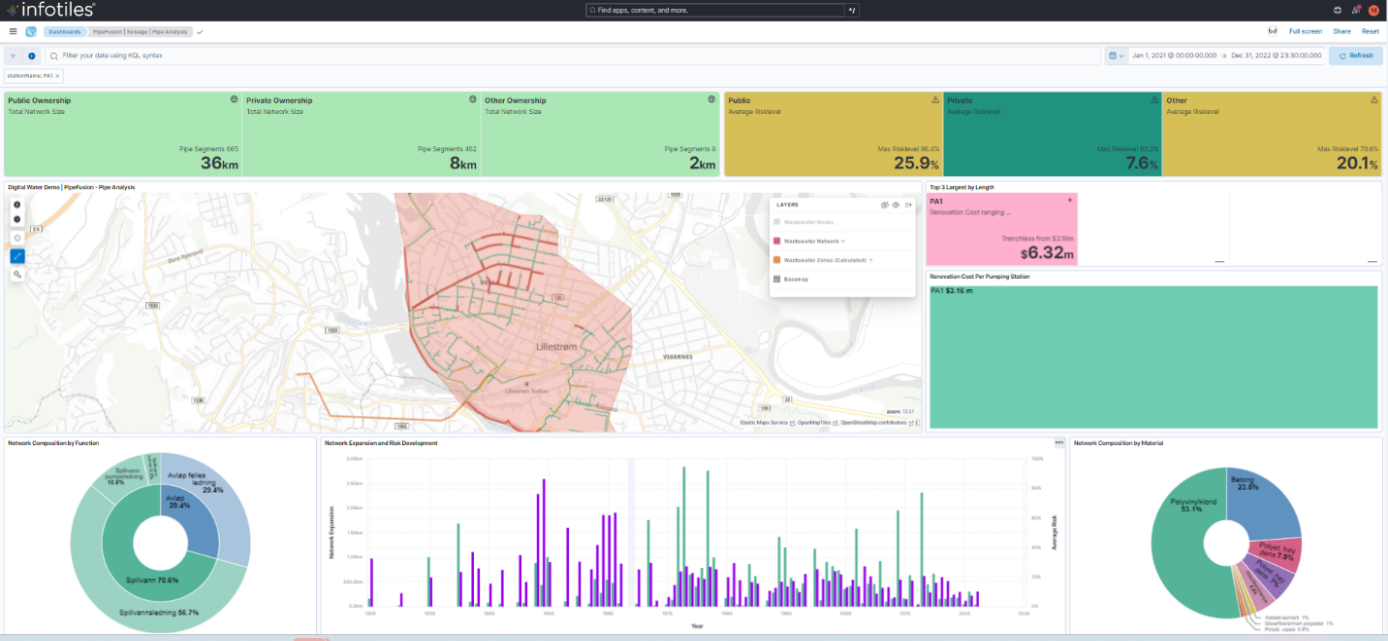
Task: Select the measure tool on the map
Action: click(x=17, y=255)
